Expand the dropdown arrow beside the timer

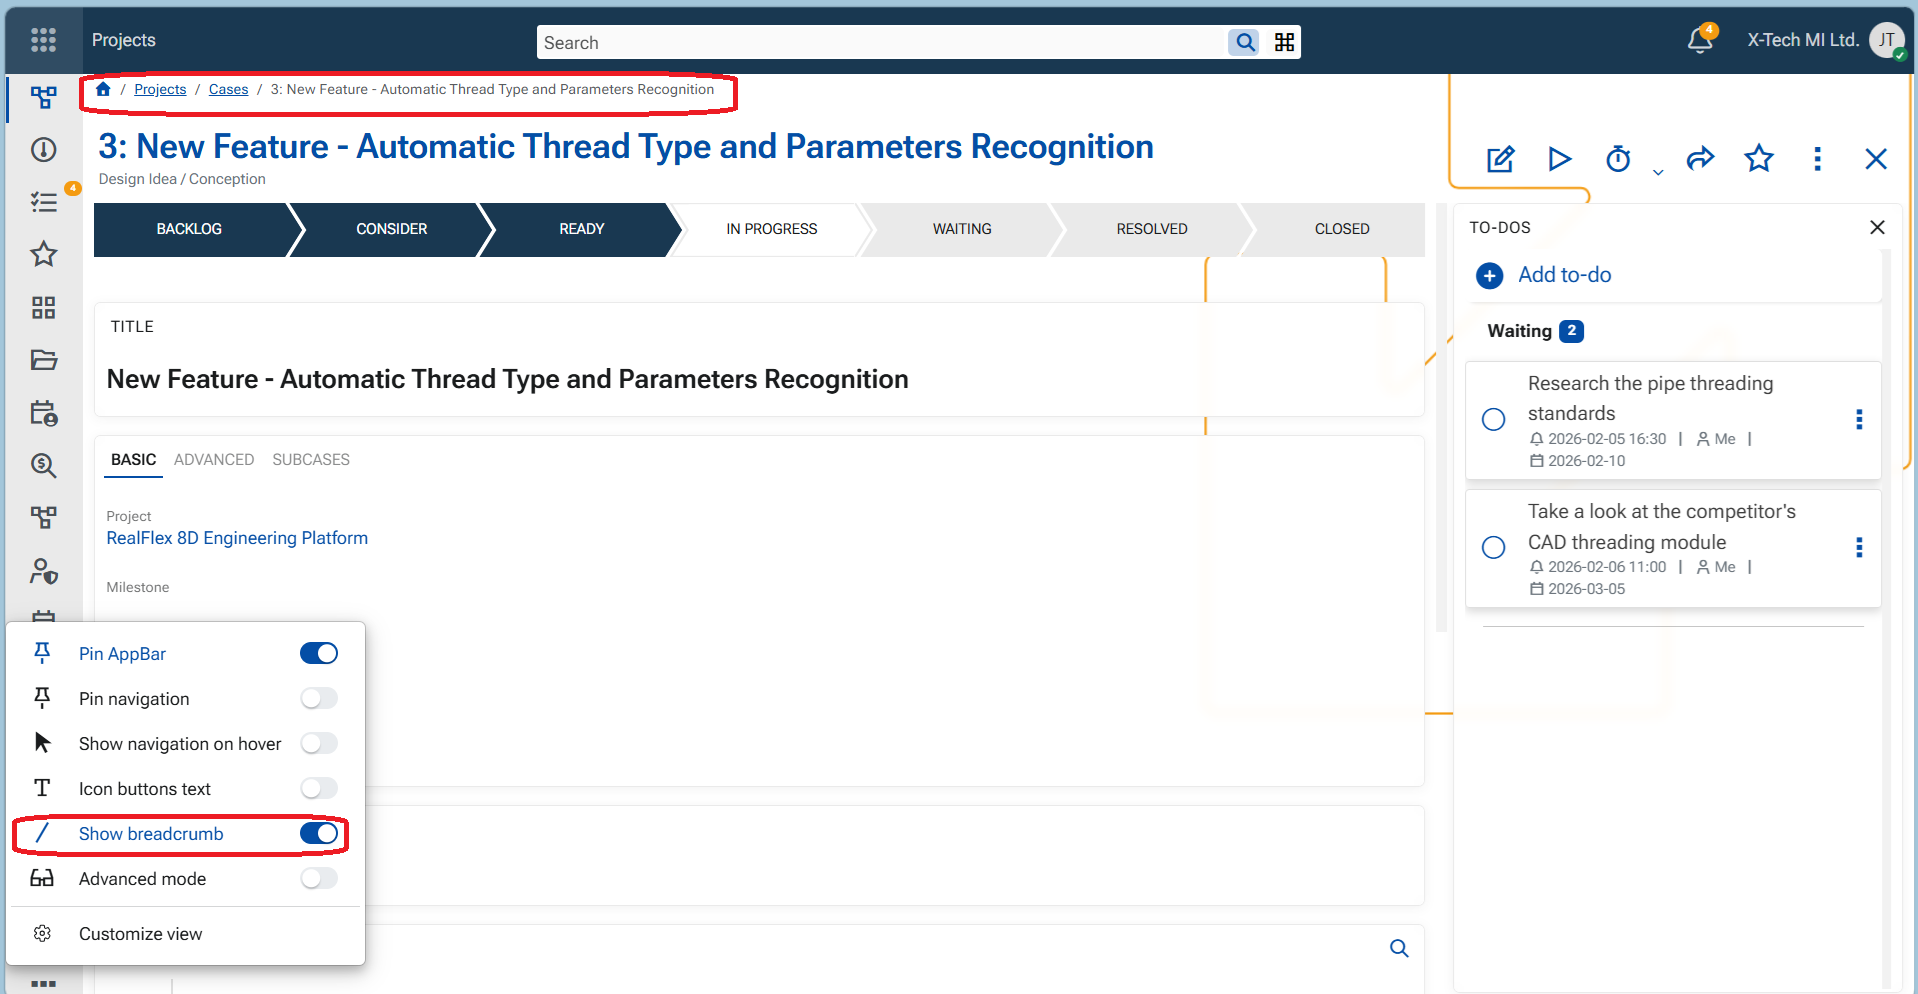(1658, 172)
